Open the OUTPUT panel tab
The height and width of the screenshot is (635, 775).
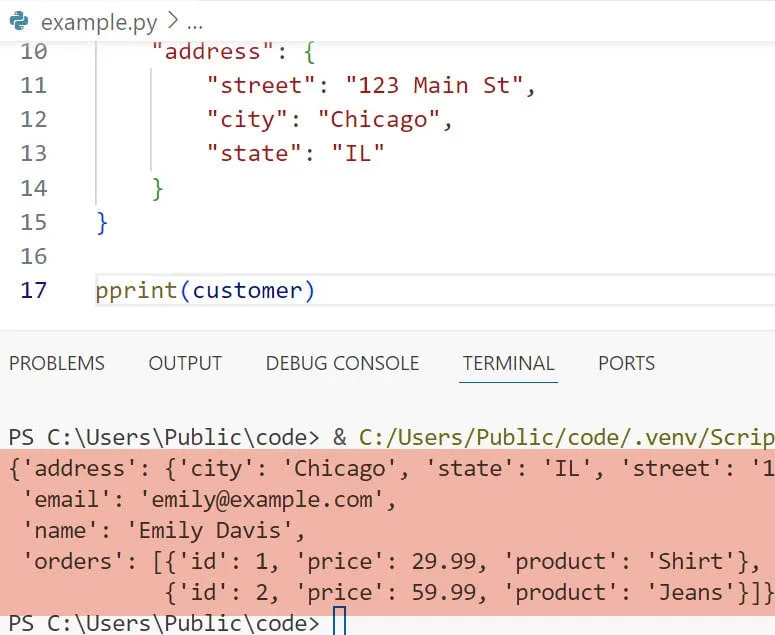pos(185,363)
